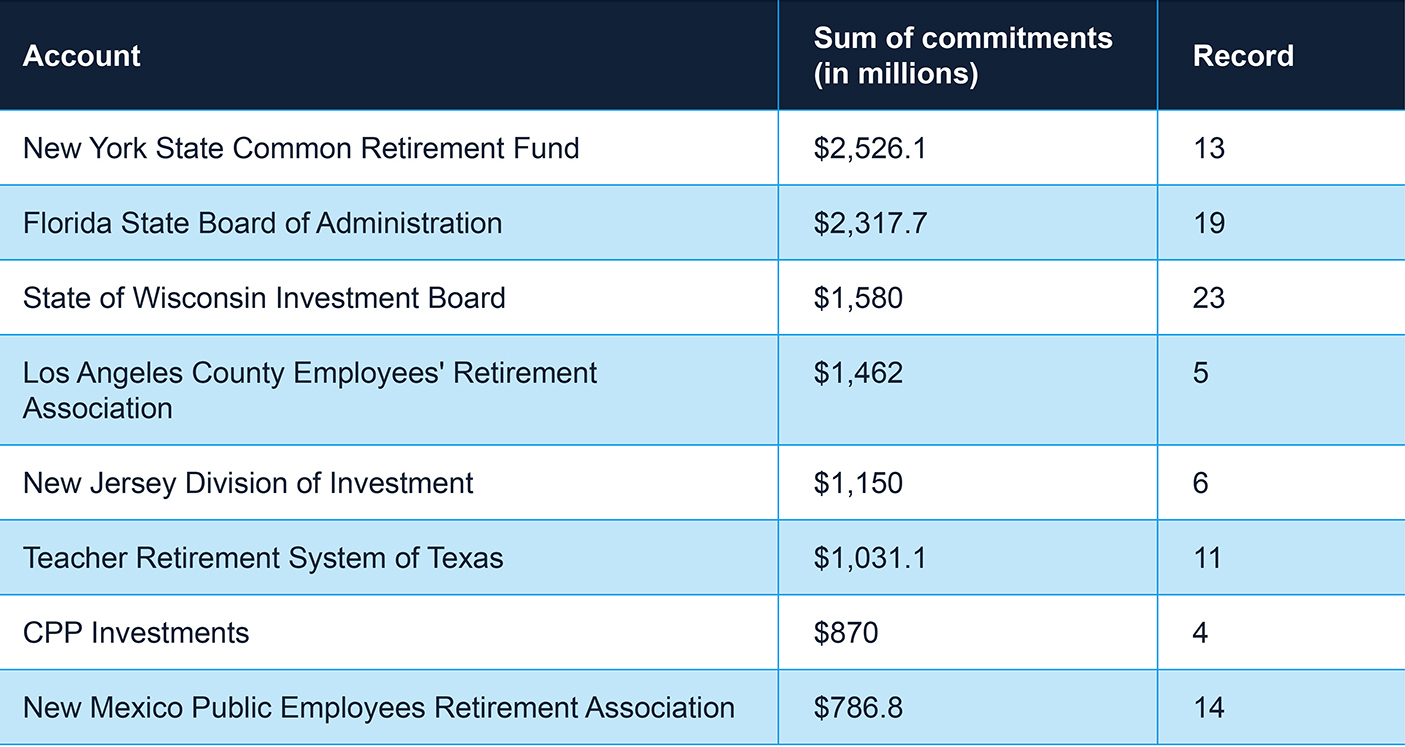Viewport: 1405px width, 747px height.
Task: Click the $2,526.1 commitment value
Action: 870,149
